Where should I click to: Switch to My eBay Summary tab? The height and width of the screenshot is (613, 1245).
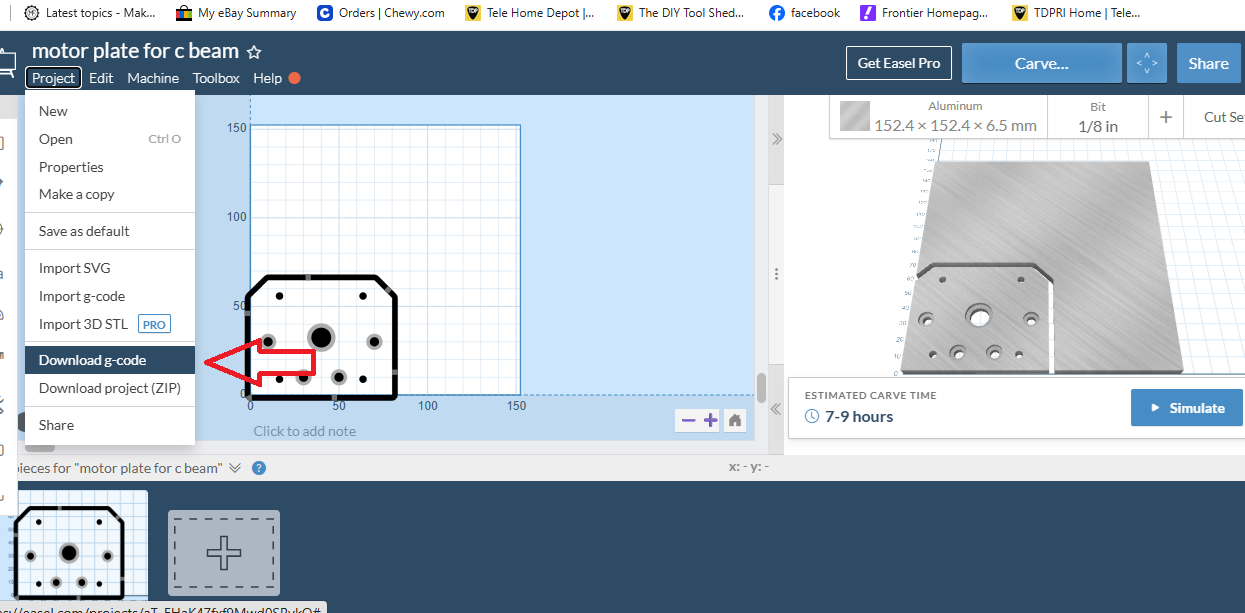point(236,13)
